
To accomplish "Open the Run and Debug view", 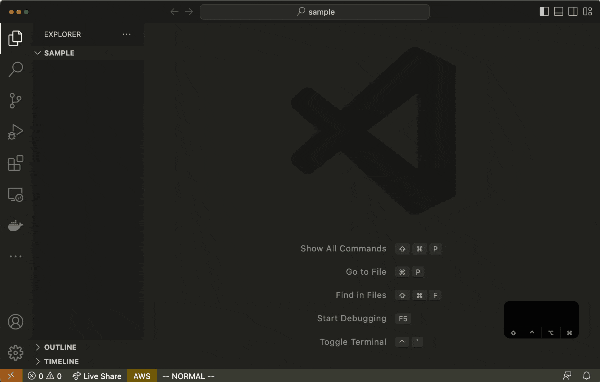I will [x=15, y=132].
